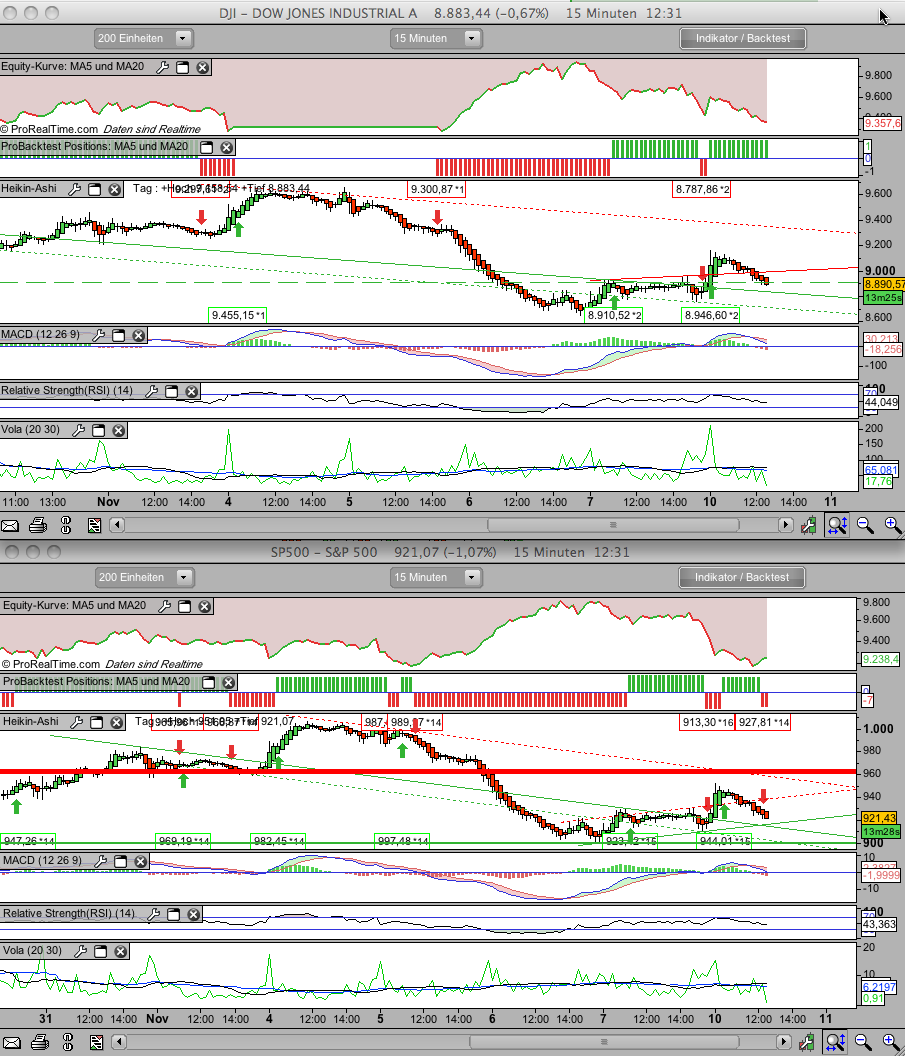Click wrench chart settings icon in SP500 toolbar
The height and width of the screenshot is (1056, 905).
(x=807, y=1043)
